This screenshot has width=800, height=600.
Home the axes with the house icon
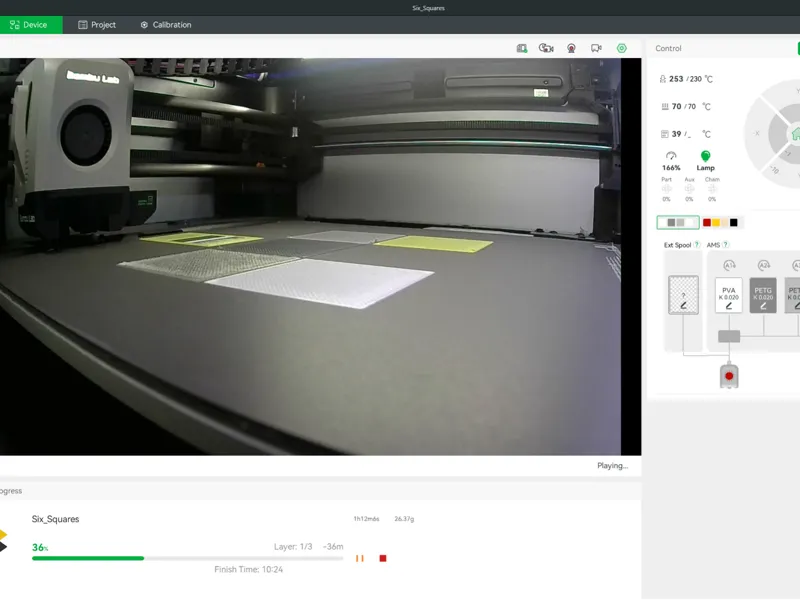point(795,134)
